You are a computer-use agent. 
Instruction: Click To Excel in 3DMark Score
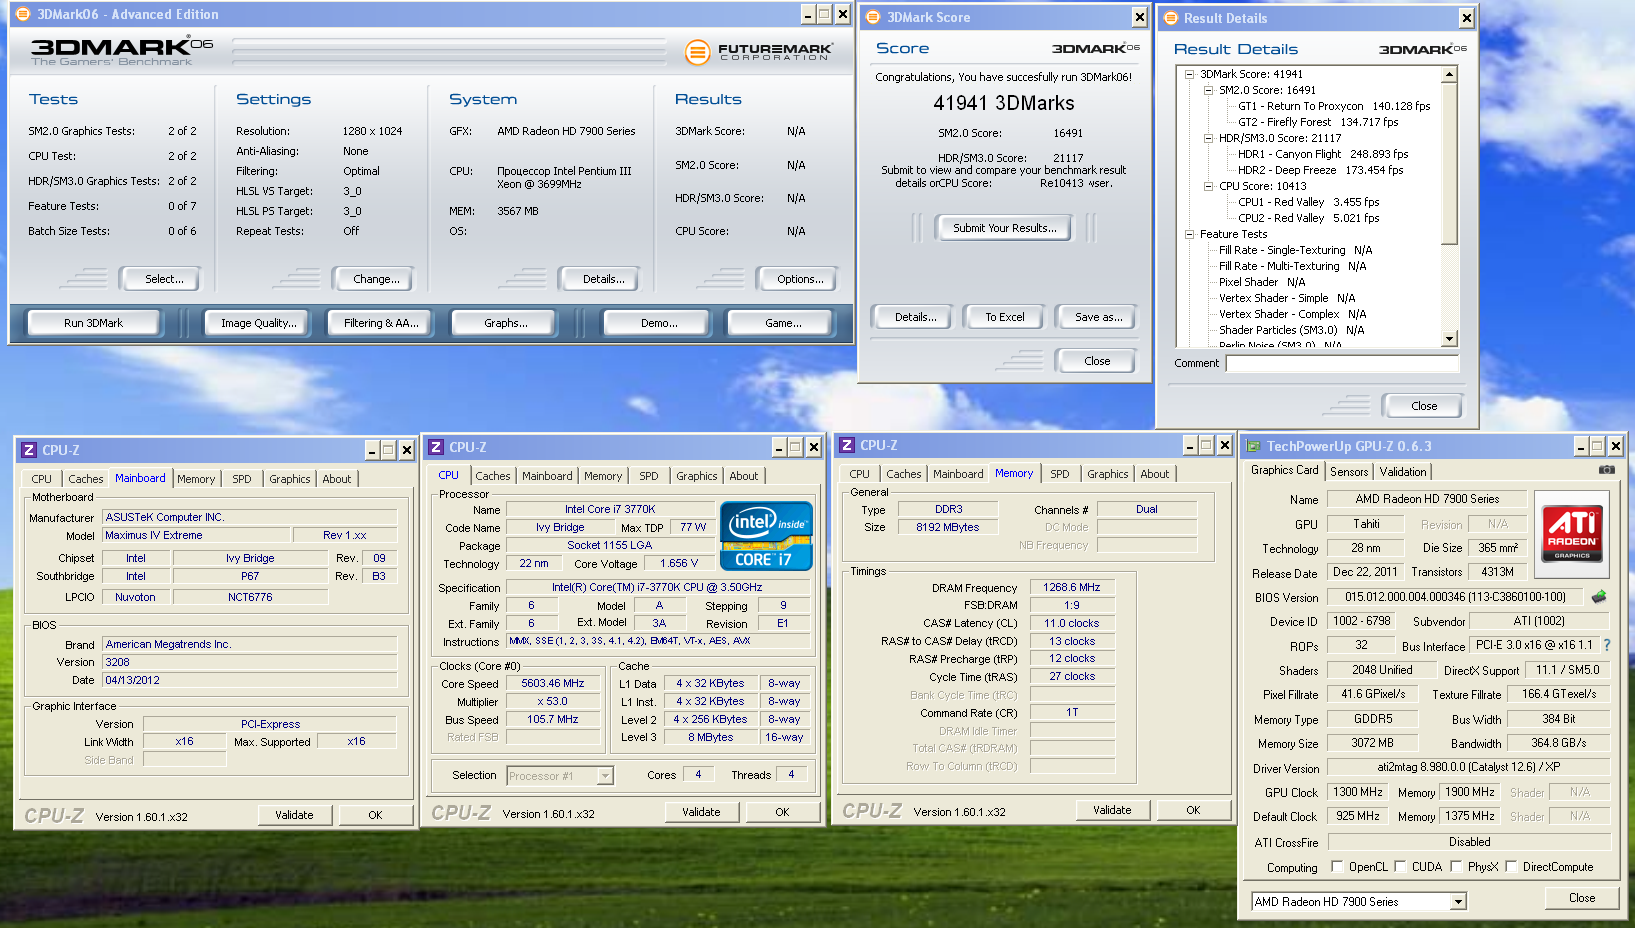pyautogui.click(x=1004, y=317)
